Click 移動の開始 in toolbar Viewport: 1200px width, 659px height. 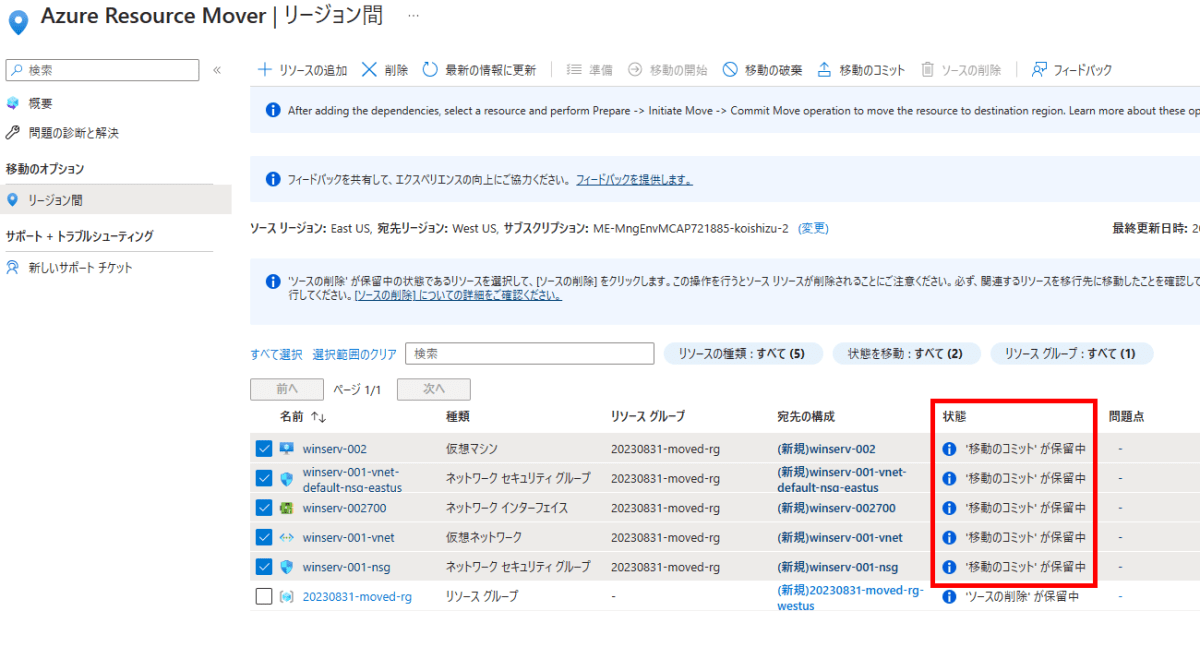point(667,70)
